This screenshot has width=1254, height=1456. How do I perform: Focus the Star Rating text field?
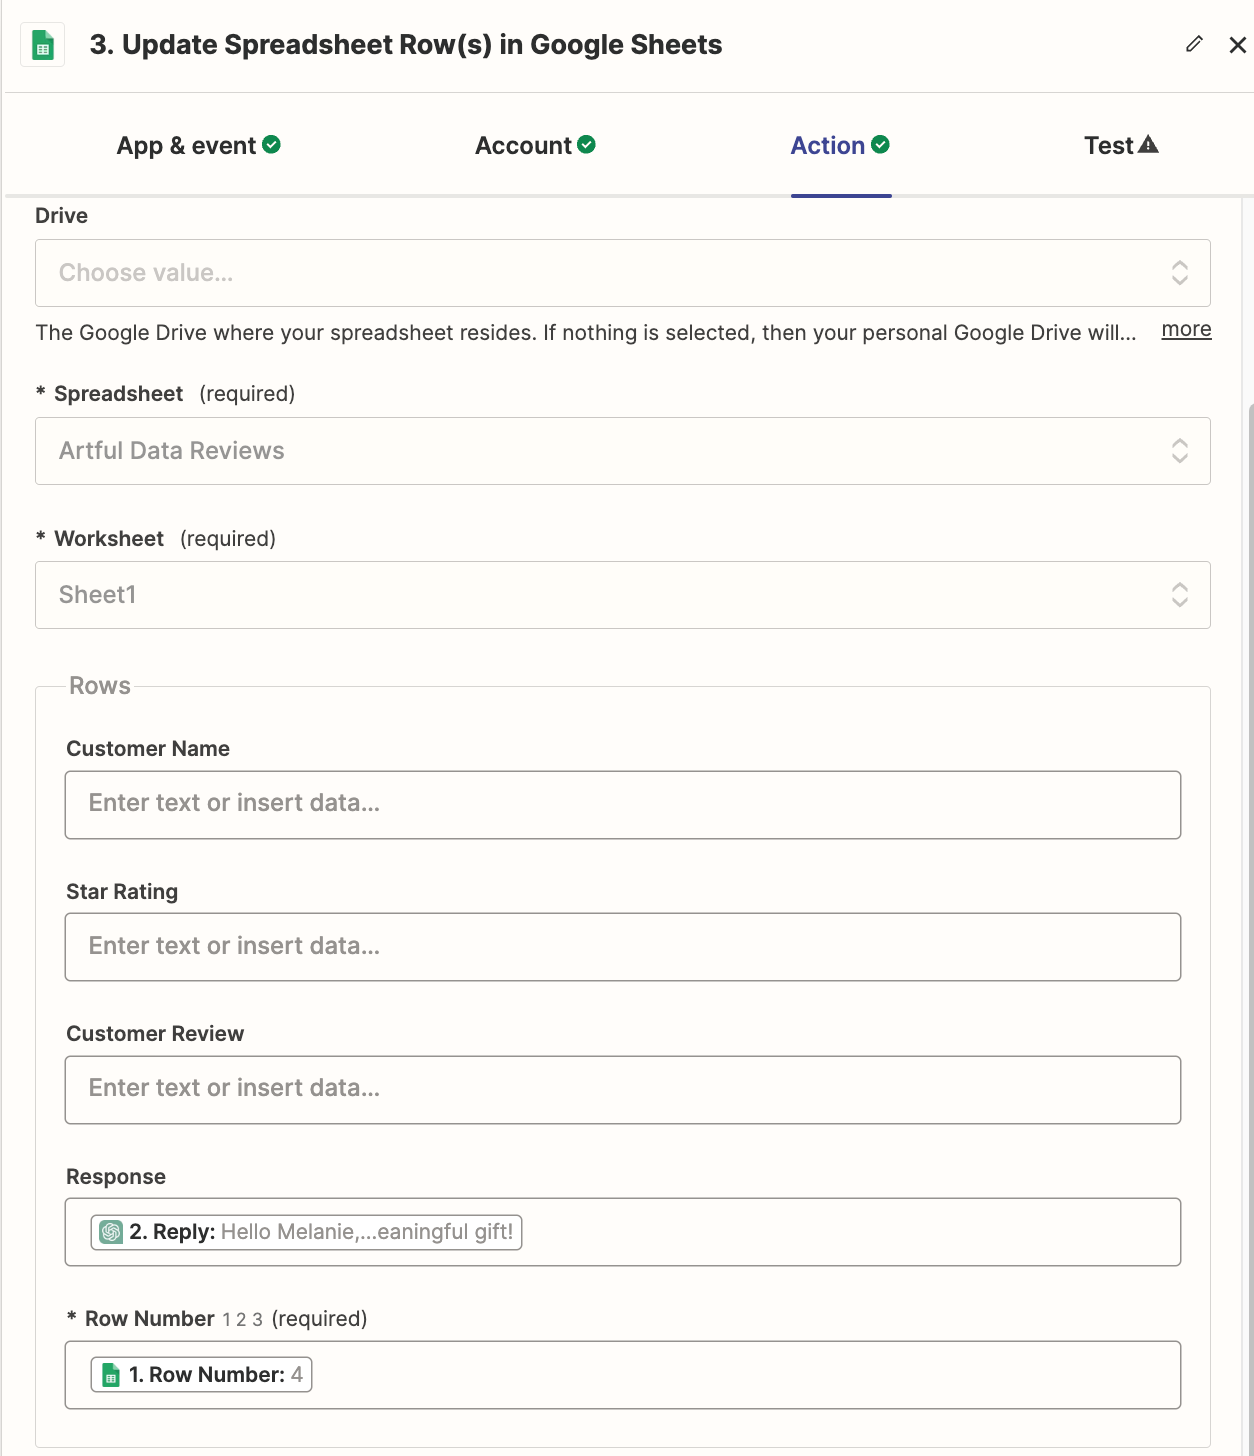pyautogui.click(x=622, y=947)
